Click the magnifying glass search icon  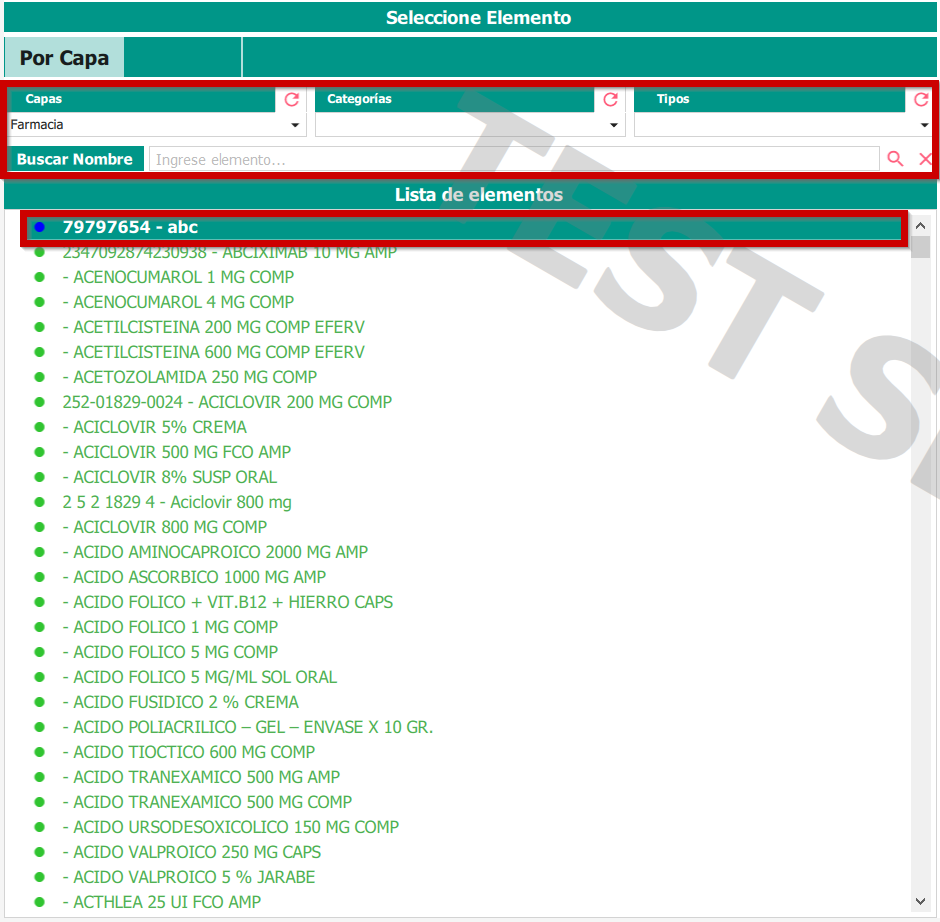pos(895,159)
